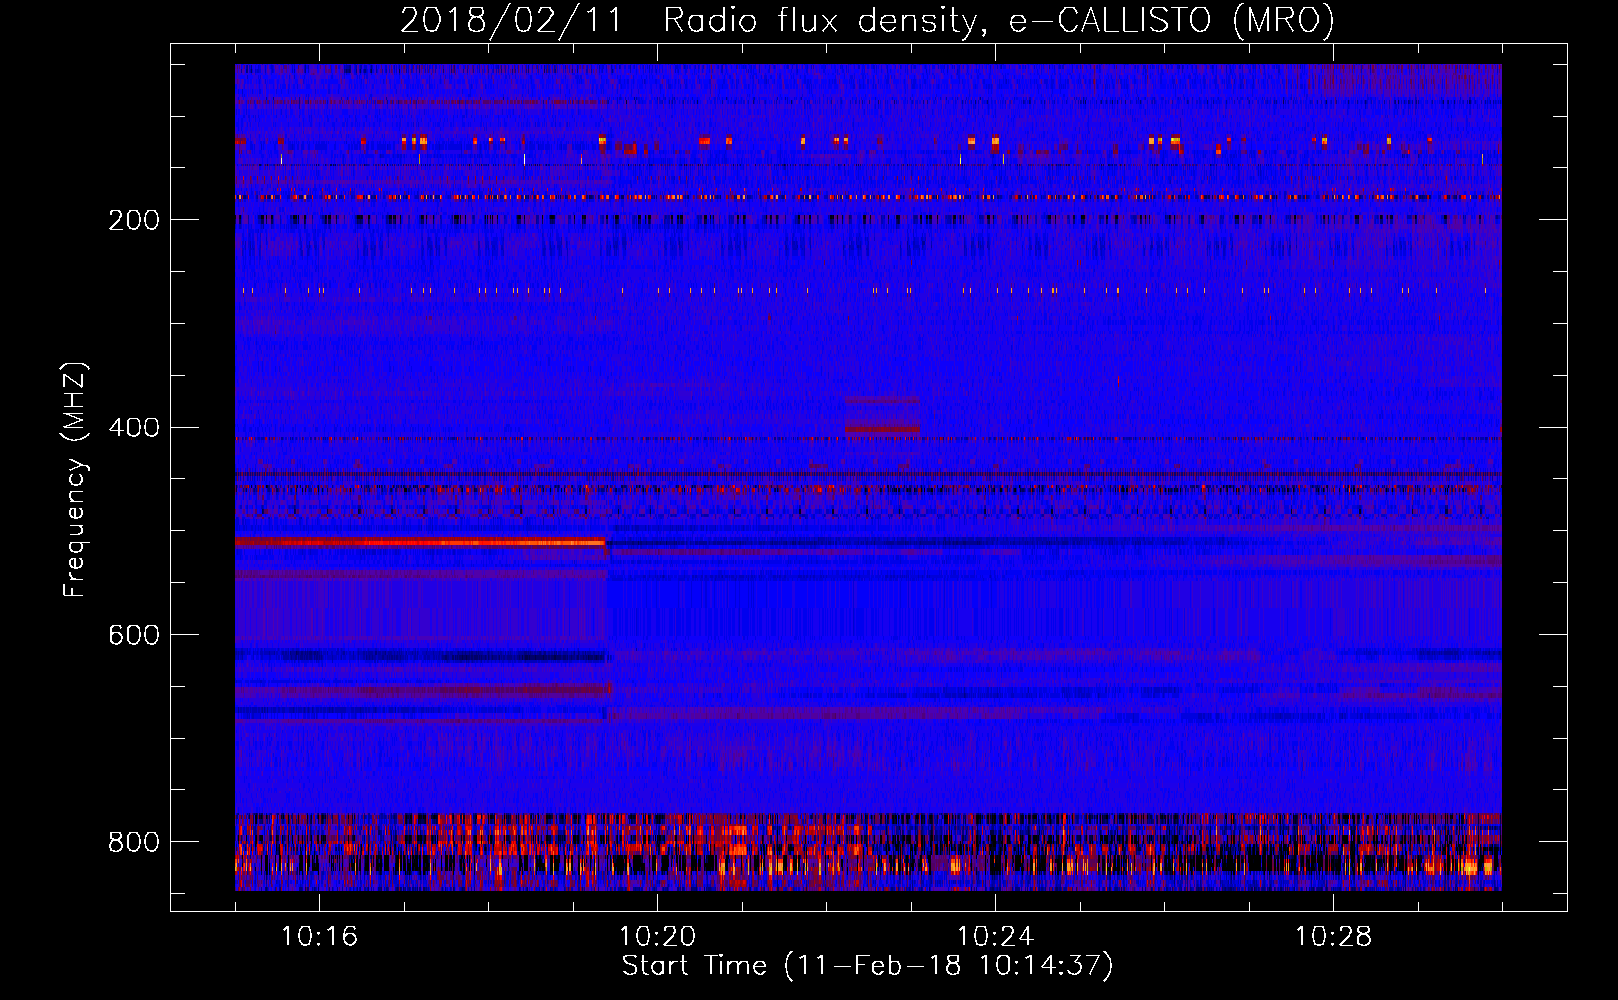Click the noisy red band near 800 MHz

pos(868,851)
